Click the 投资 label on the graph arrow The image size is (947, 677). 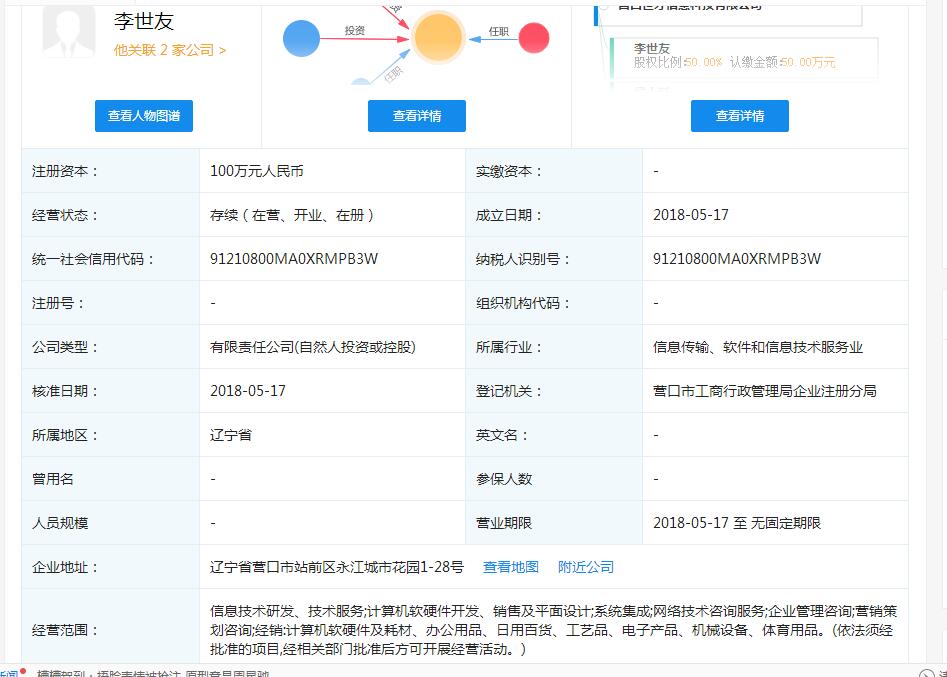click(x=355, y=31)
